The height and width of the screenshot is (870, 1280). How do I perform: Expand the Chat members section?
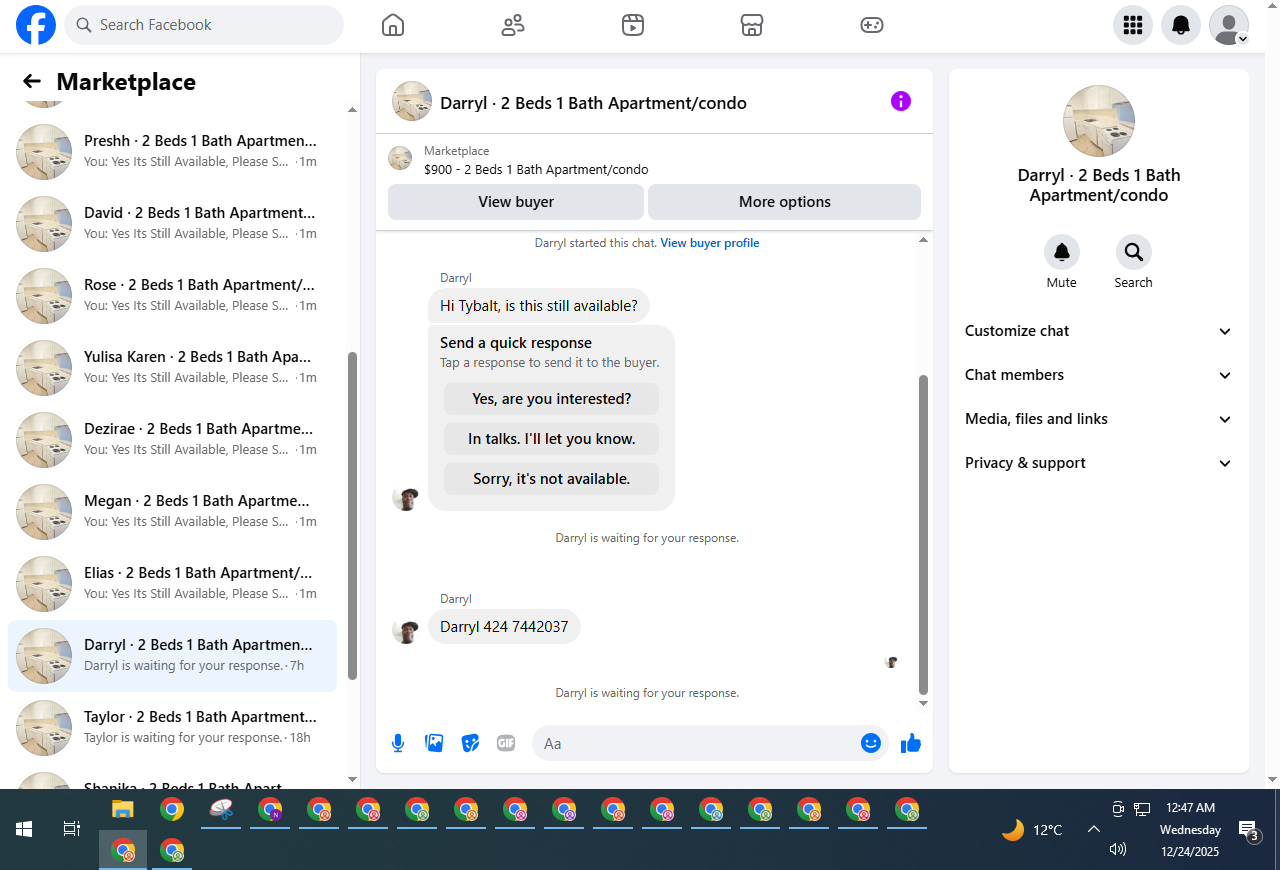(1098, 375)
